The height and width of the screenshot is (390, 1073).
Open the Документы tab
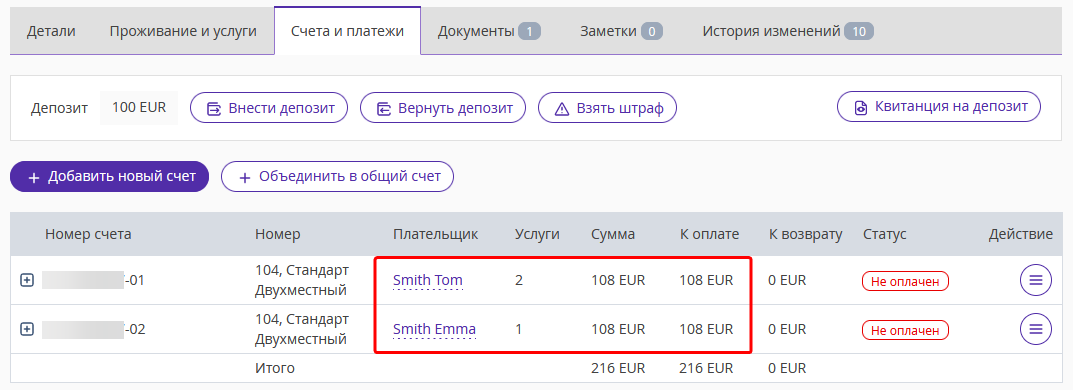coord(489,31)
